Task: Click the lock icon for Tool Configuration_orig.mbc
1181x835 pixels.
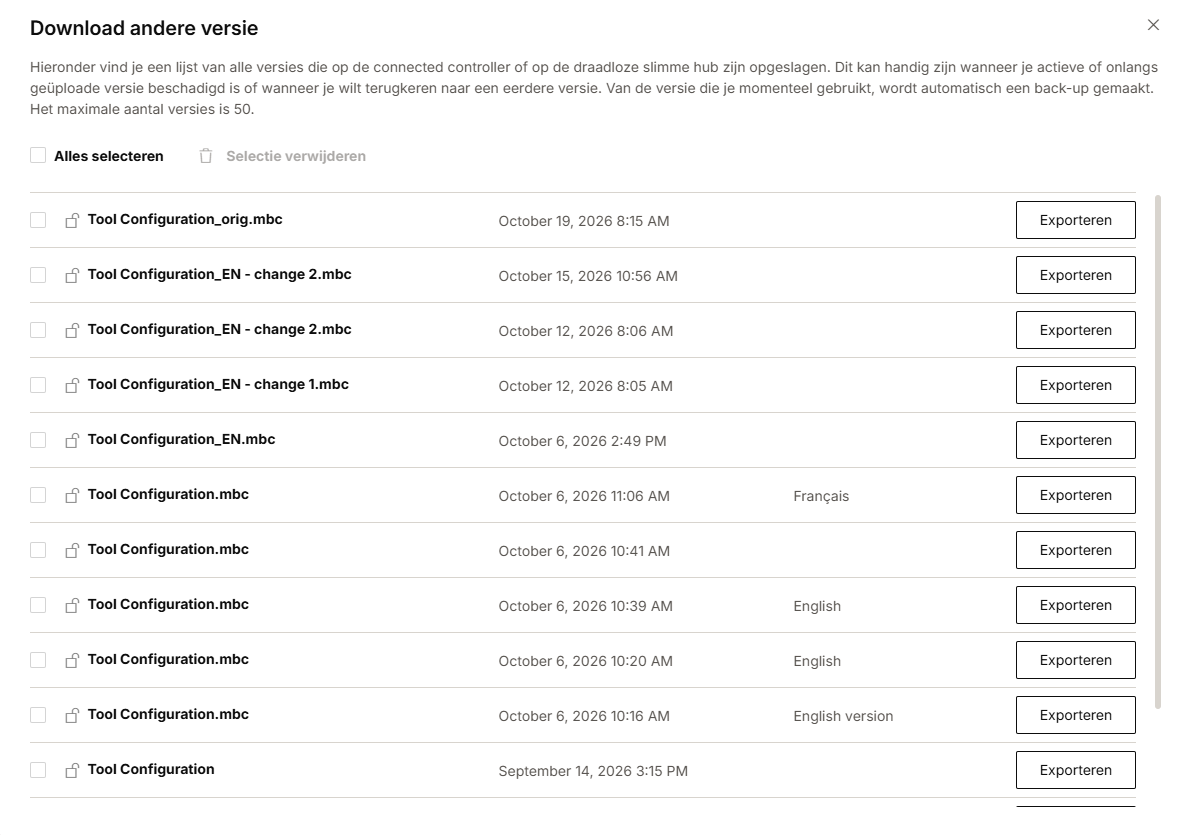Action: coord(72,221)
